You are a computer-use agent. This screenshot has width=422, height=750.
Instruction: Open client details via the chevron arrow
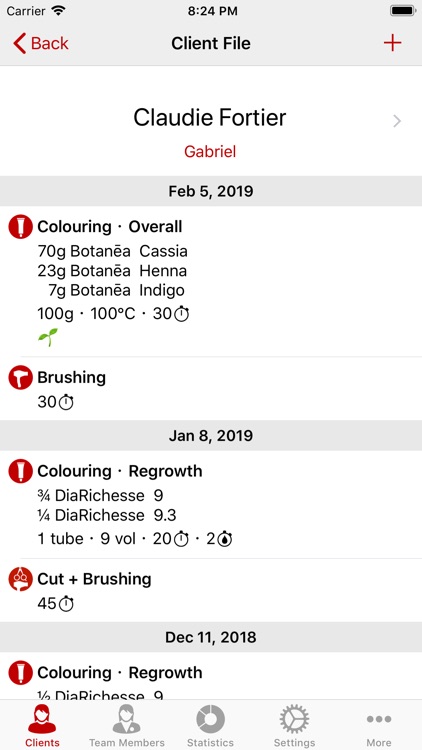[397, 121]
